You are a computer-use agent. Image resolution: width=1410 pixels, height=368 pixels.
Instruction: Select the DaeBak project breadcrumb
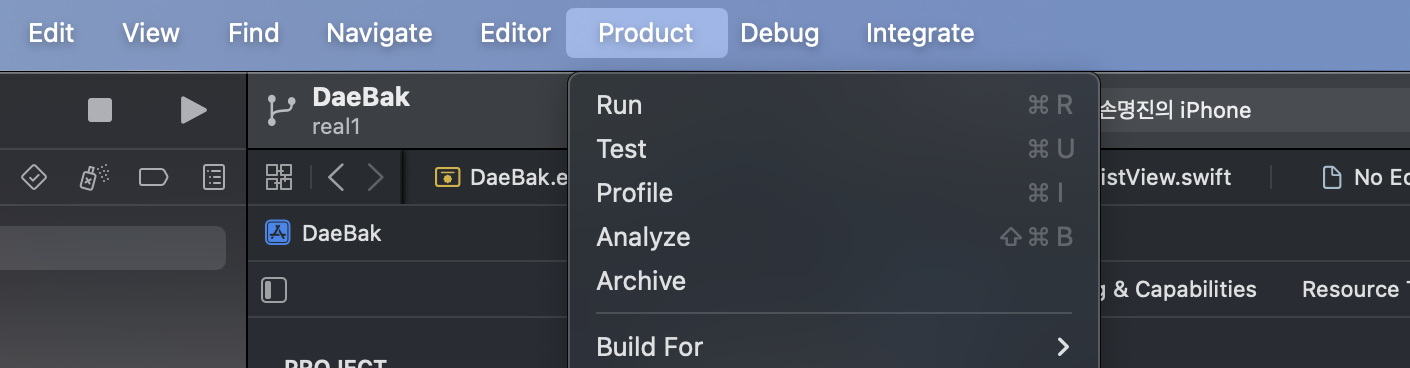[x=323, y=234]
